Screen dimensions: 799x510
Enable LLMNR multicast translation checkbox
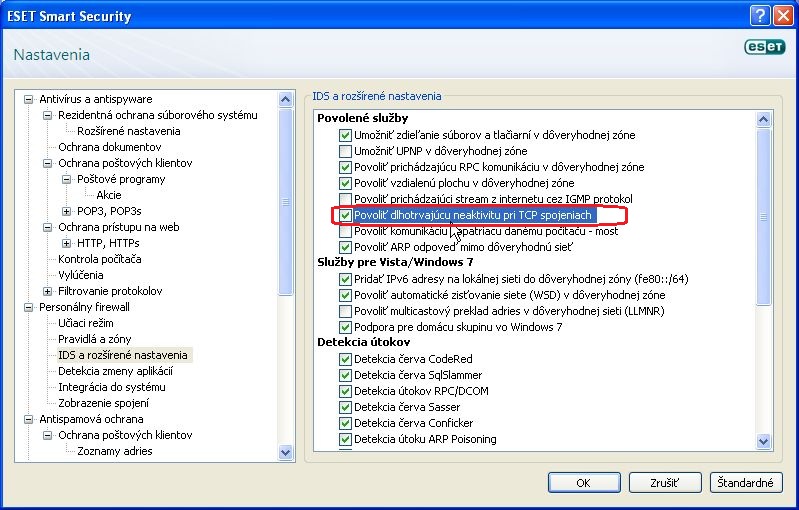click(345, 311)
